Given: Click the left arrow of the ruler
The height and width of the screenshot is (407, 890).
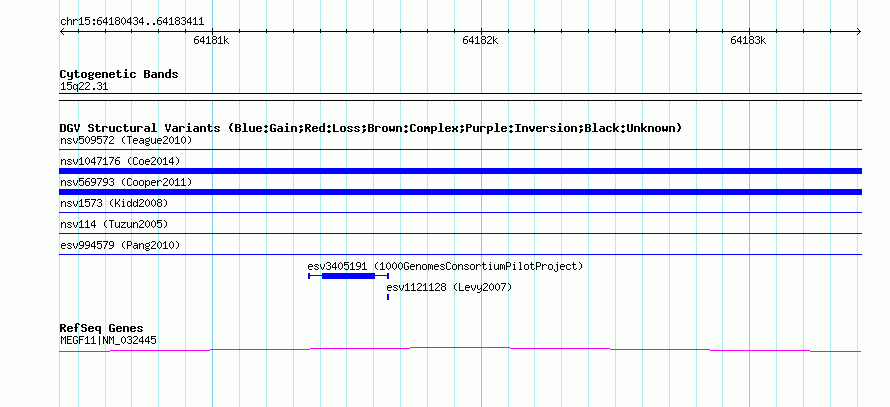Looking at the screenshot, I should click(62, 32).
